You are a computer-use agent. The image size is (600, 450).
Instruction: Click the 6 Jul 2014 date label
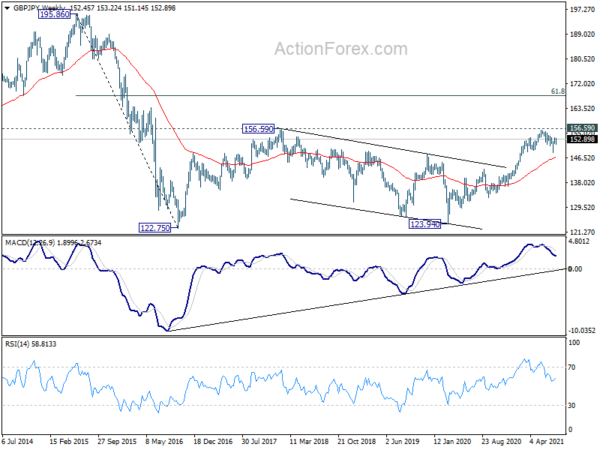pyautogui.click(x=17, y=442)
